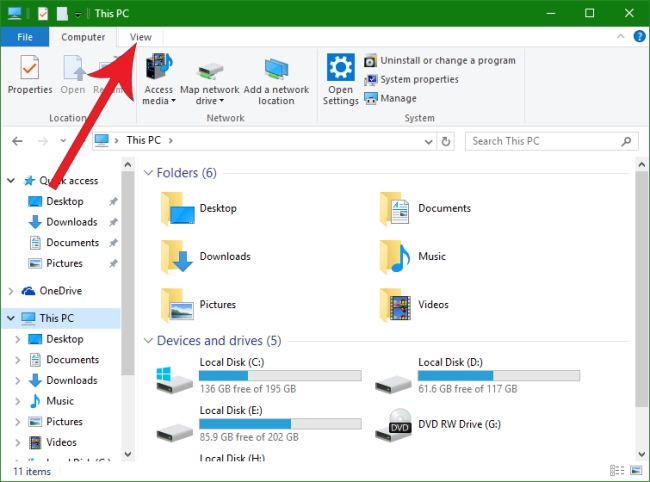Collapse the Quick access tree node
This screenshot has width=650, height=482.
pyautogui.click(x=11, y=180)
